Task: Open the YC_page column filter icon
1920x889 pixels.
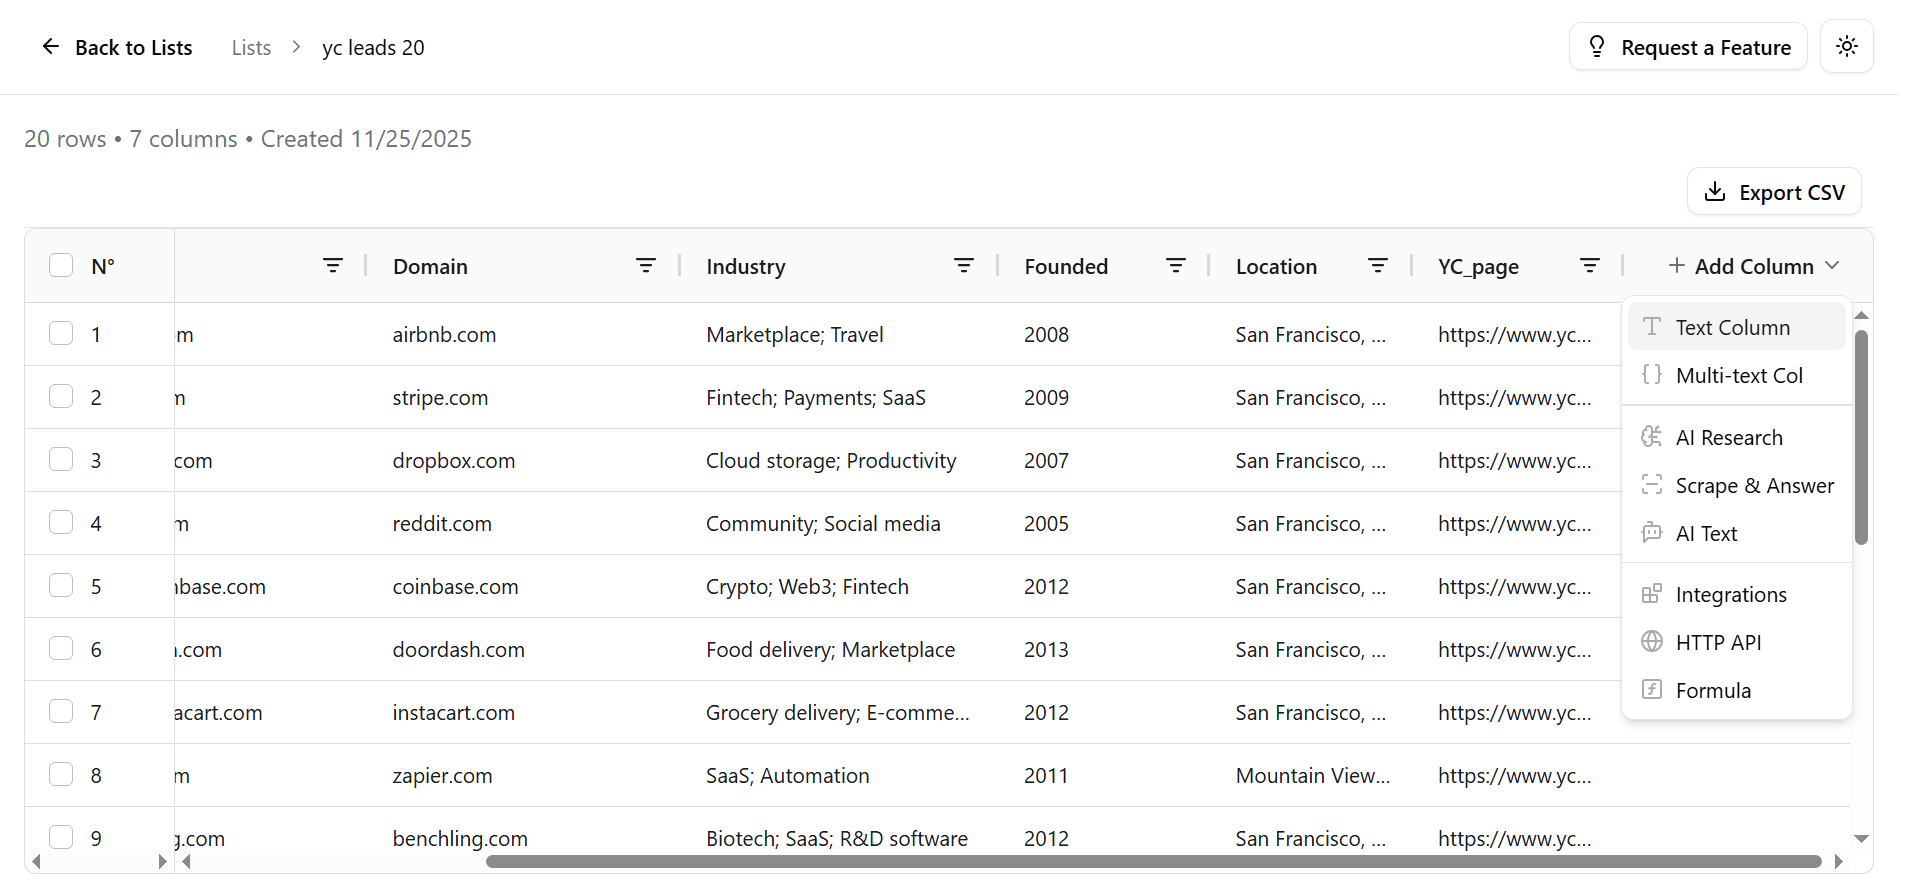Action: (x=1589, y=266)
